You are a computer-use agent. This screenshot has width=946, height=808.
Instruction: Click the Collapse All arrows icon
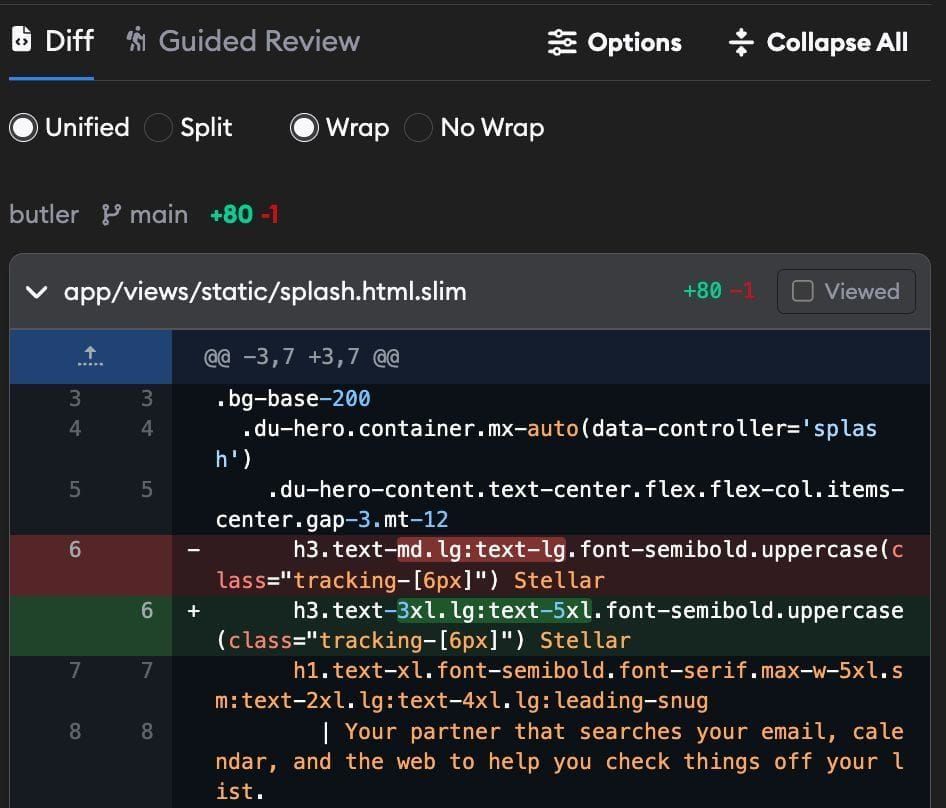[x=739, y=42]
